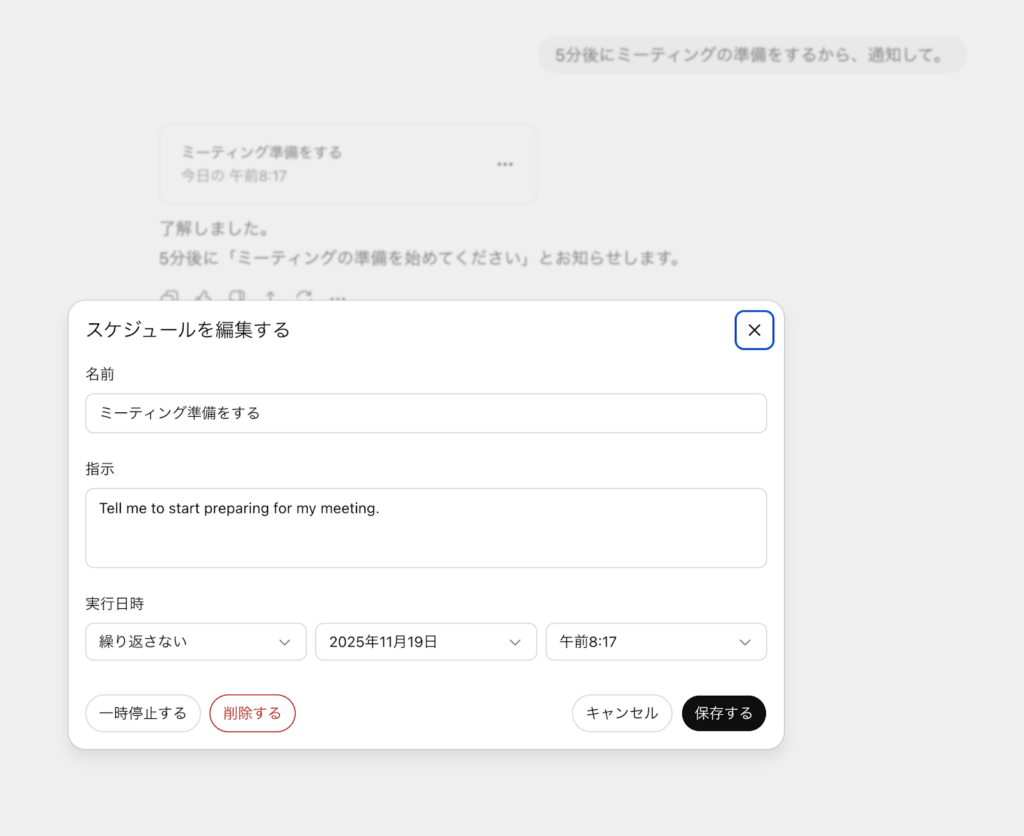
Task: Click the 指示 instructions field
Action: click(x=426, y=528)
